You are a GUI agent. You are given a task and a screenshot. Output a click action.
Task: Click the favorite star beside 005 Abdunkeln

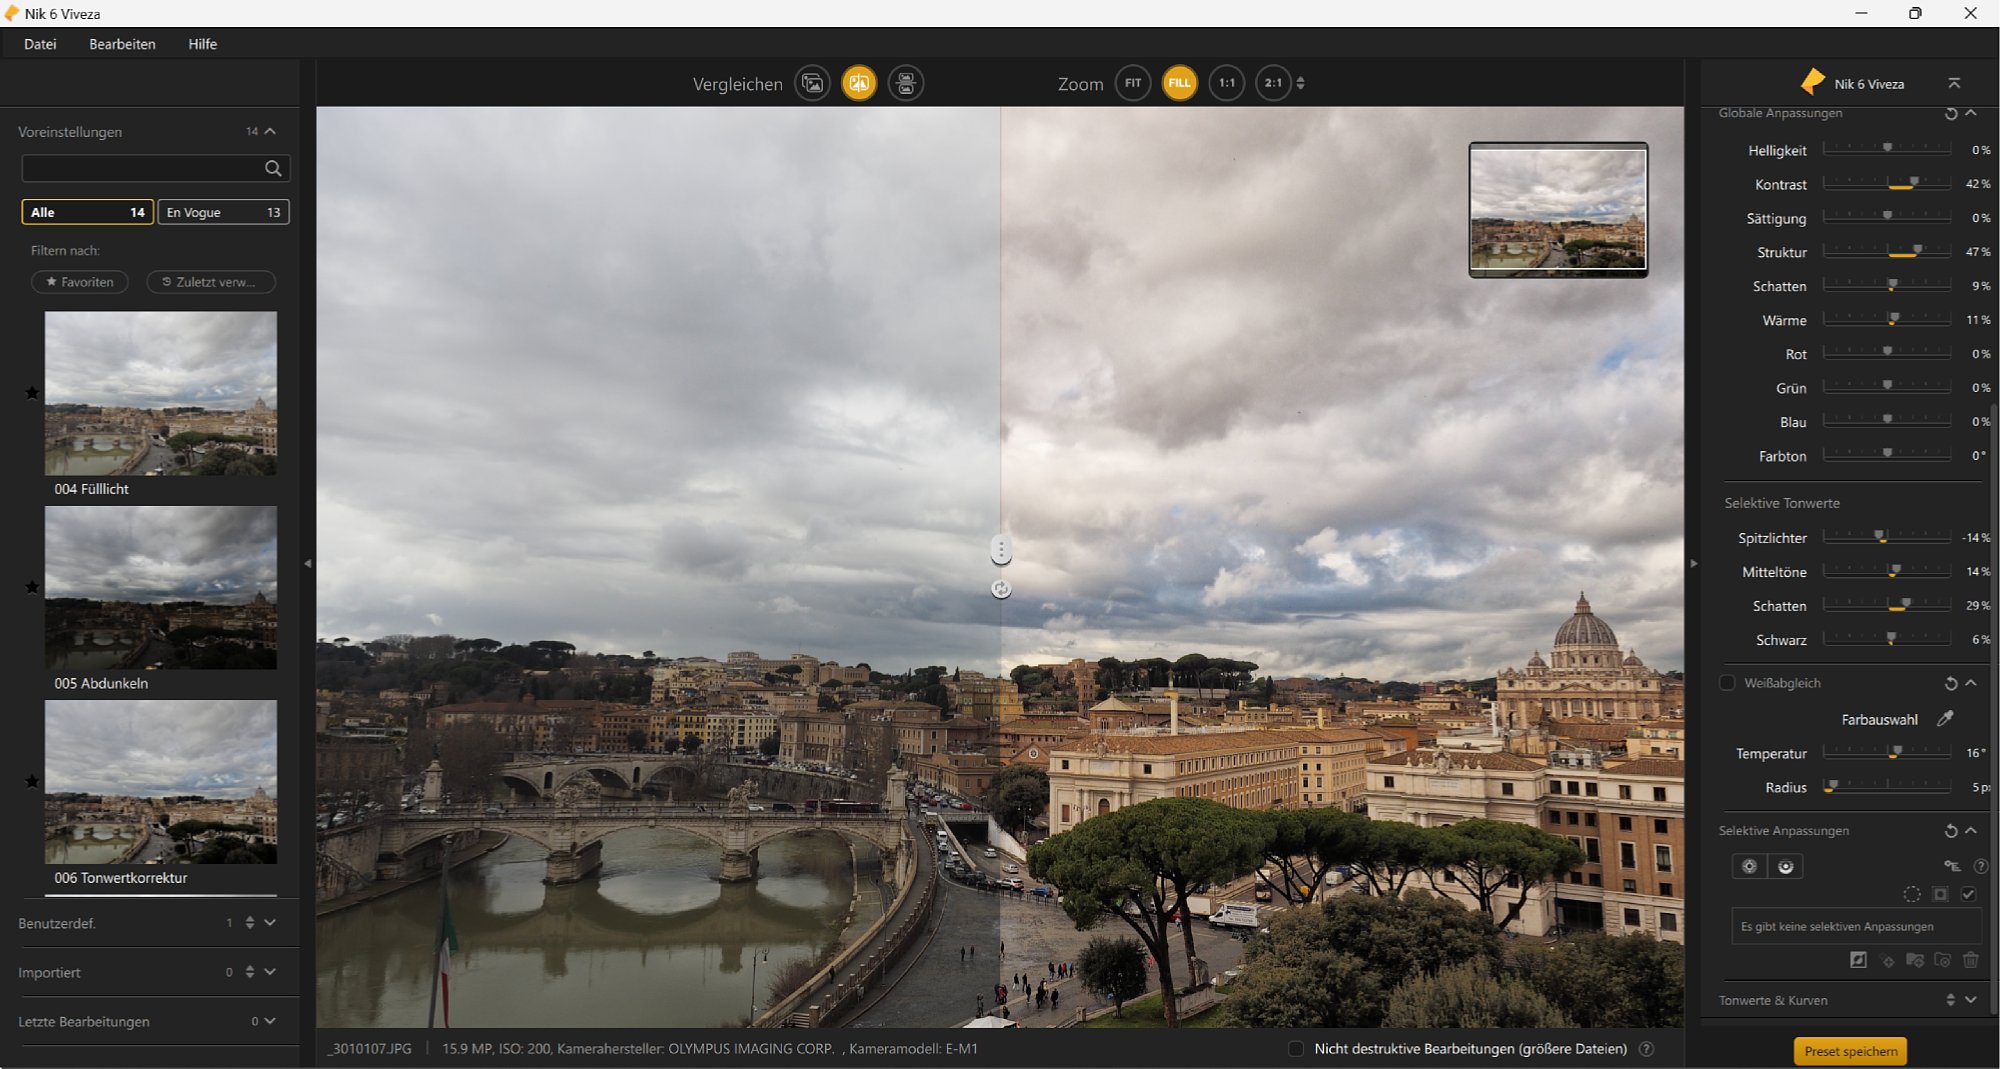click(32, 587)
